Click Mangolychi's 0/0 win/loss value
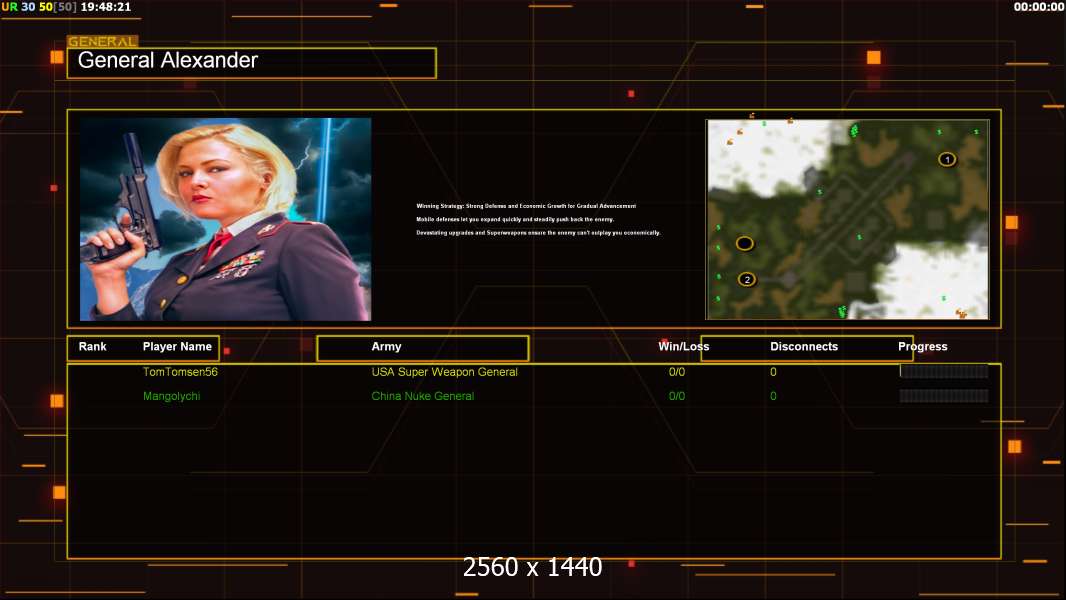The width and height of the screenshot is (1066, 600). (x=676, y=396)
